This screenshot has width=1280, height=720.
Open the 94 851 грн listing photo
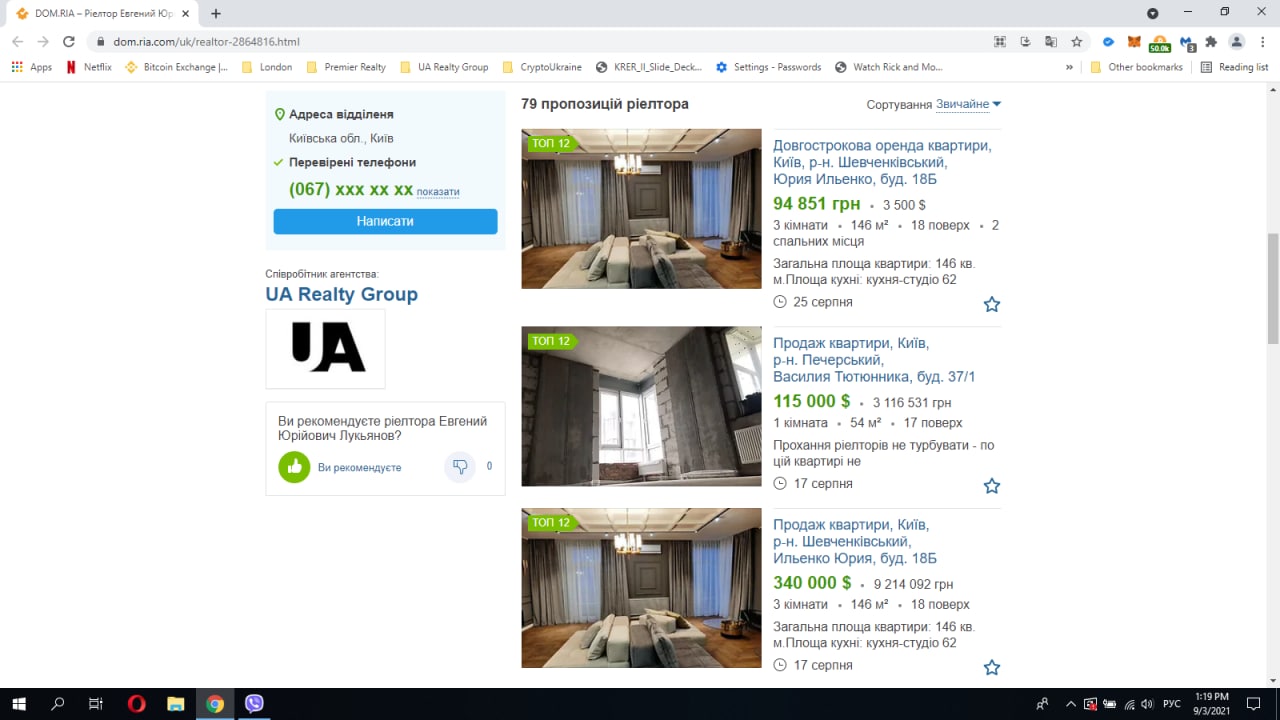(x=641, y=209)
